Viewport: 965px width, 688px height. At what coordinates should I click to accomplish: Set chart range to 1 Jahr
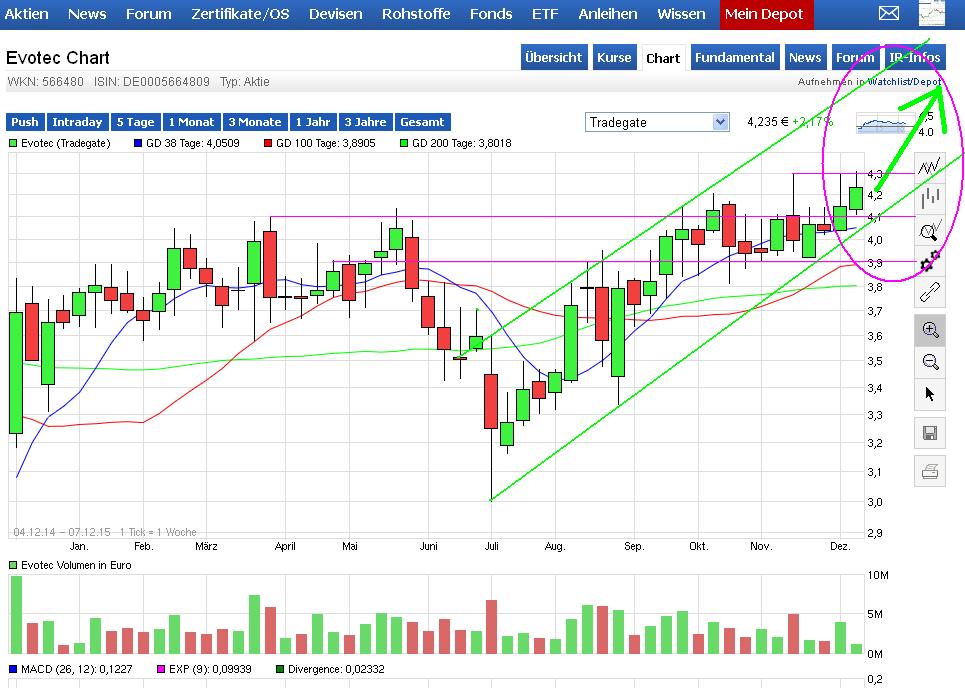pyautogui.click(x=313, y=122)
